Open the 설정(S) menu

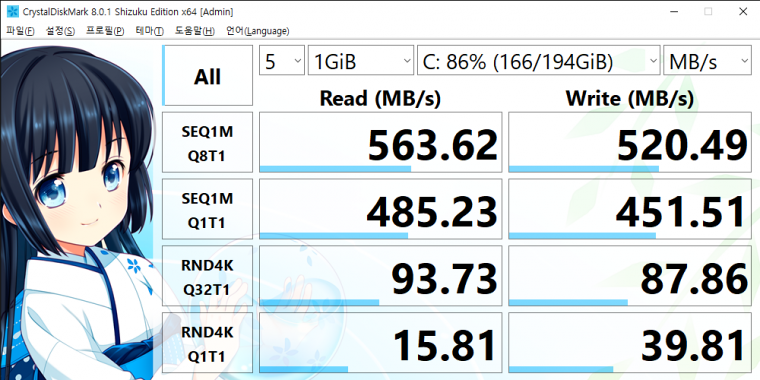click(x=61, y=31)
